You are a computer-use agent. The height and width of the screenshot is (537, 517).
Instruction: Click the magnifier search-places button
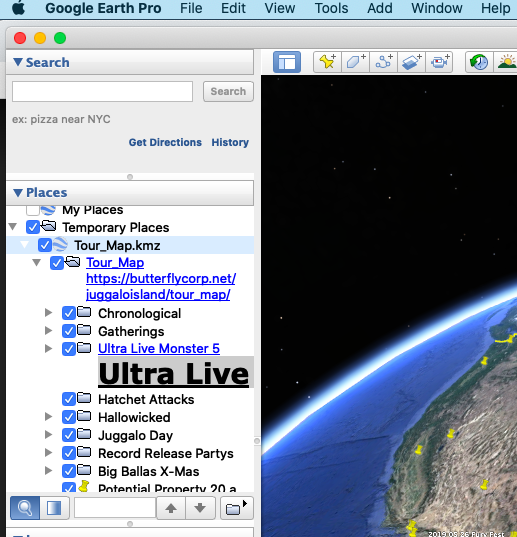(x=25, y=508)
